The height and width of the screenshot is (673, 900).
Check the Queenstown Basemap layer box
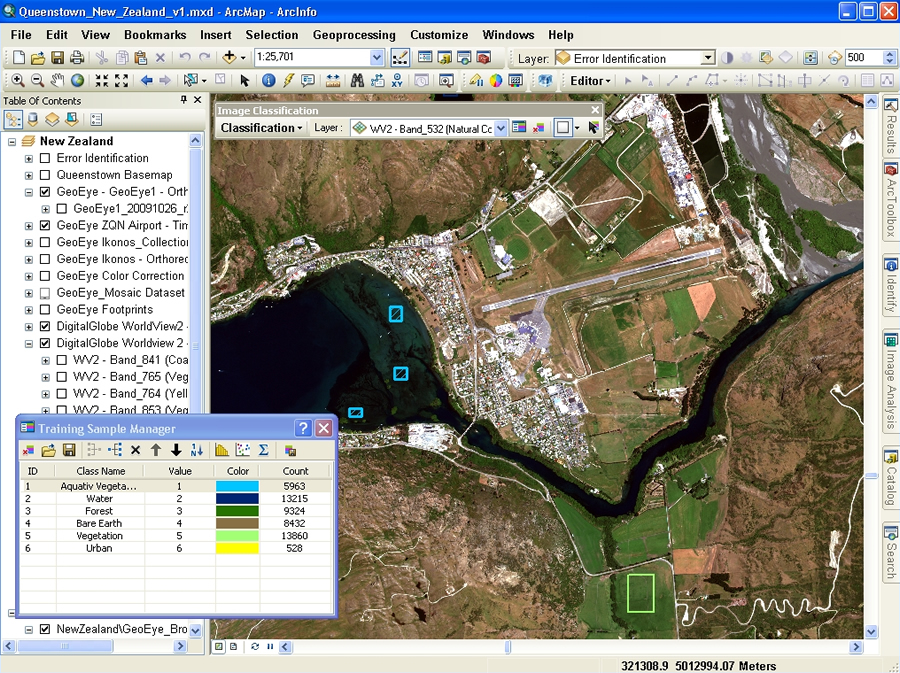(45, 175)
